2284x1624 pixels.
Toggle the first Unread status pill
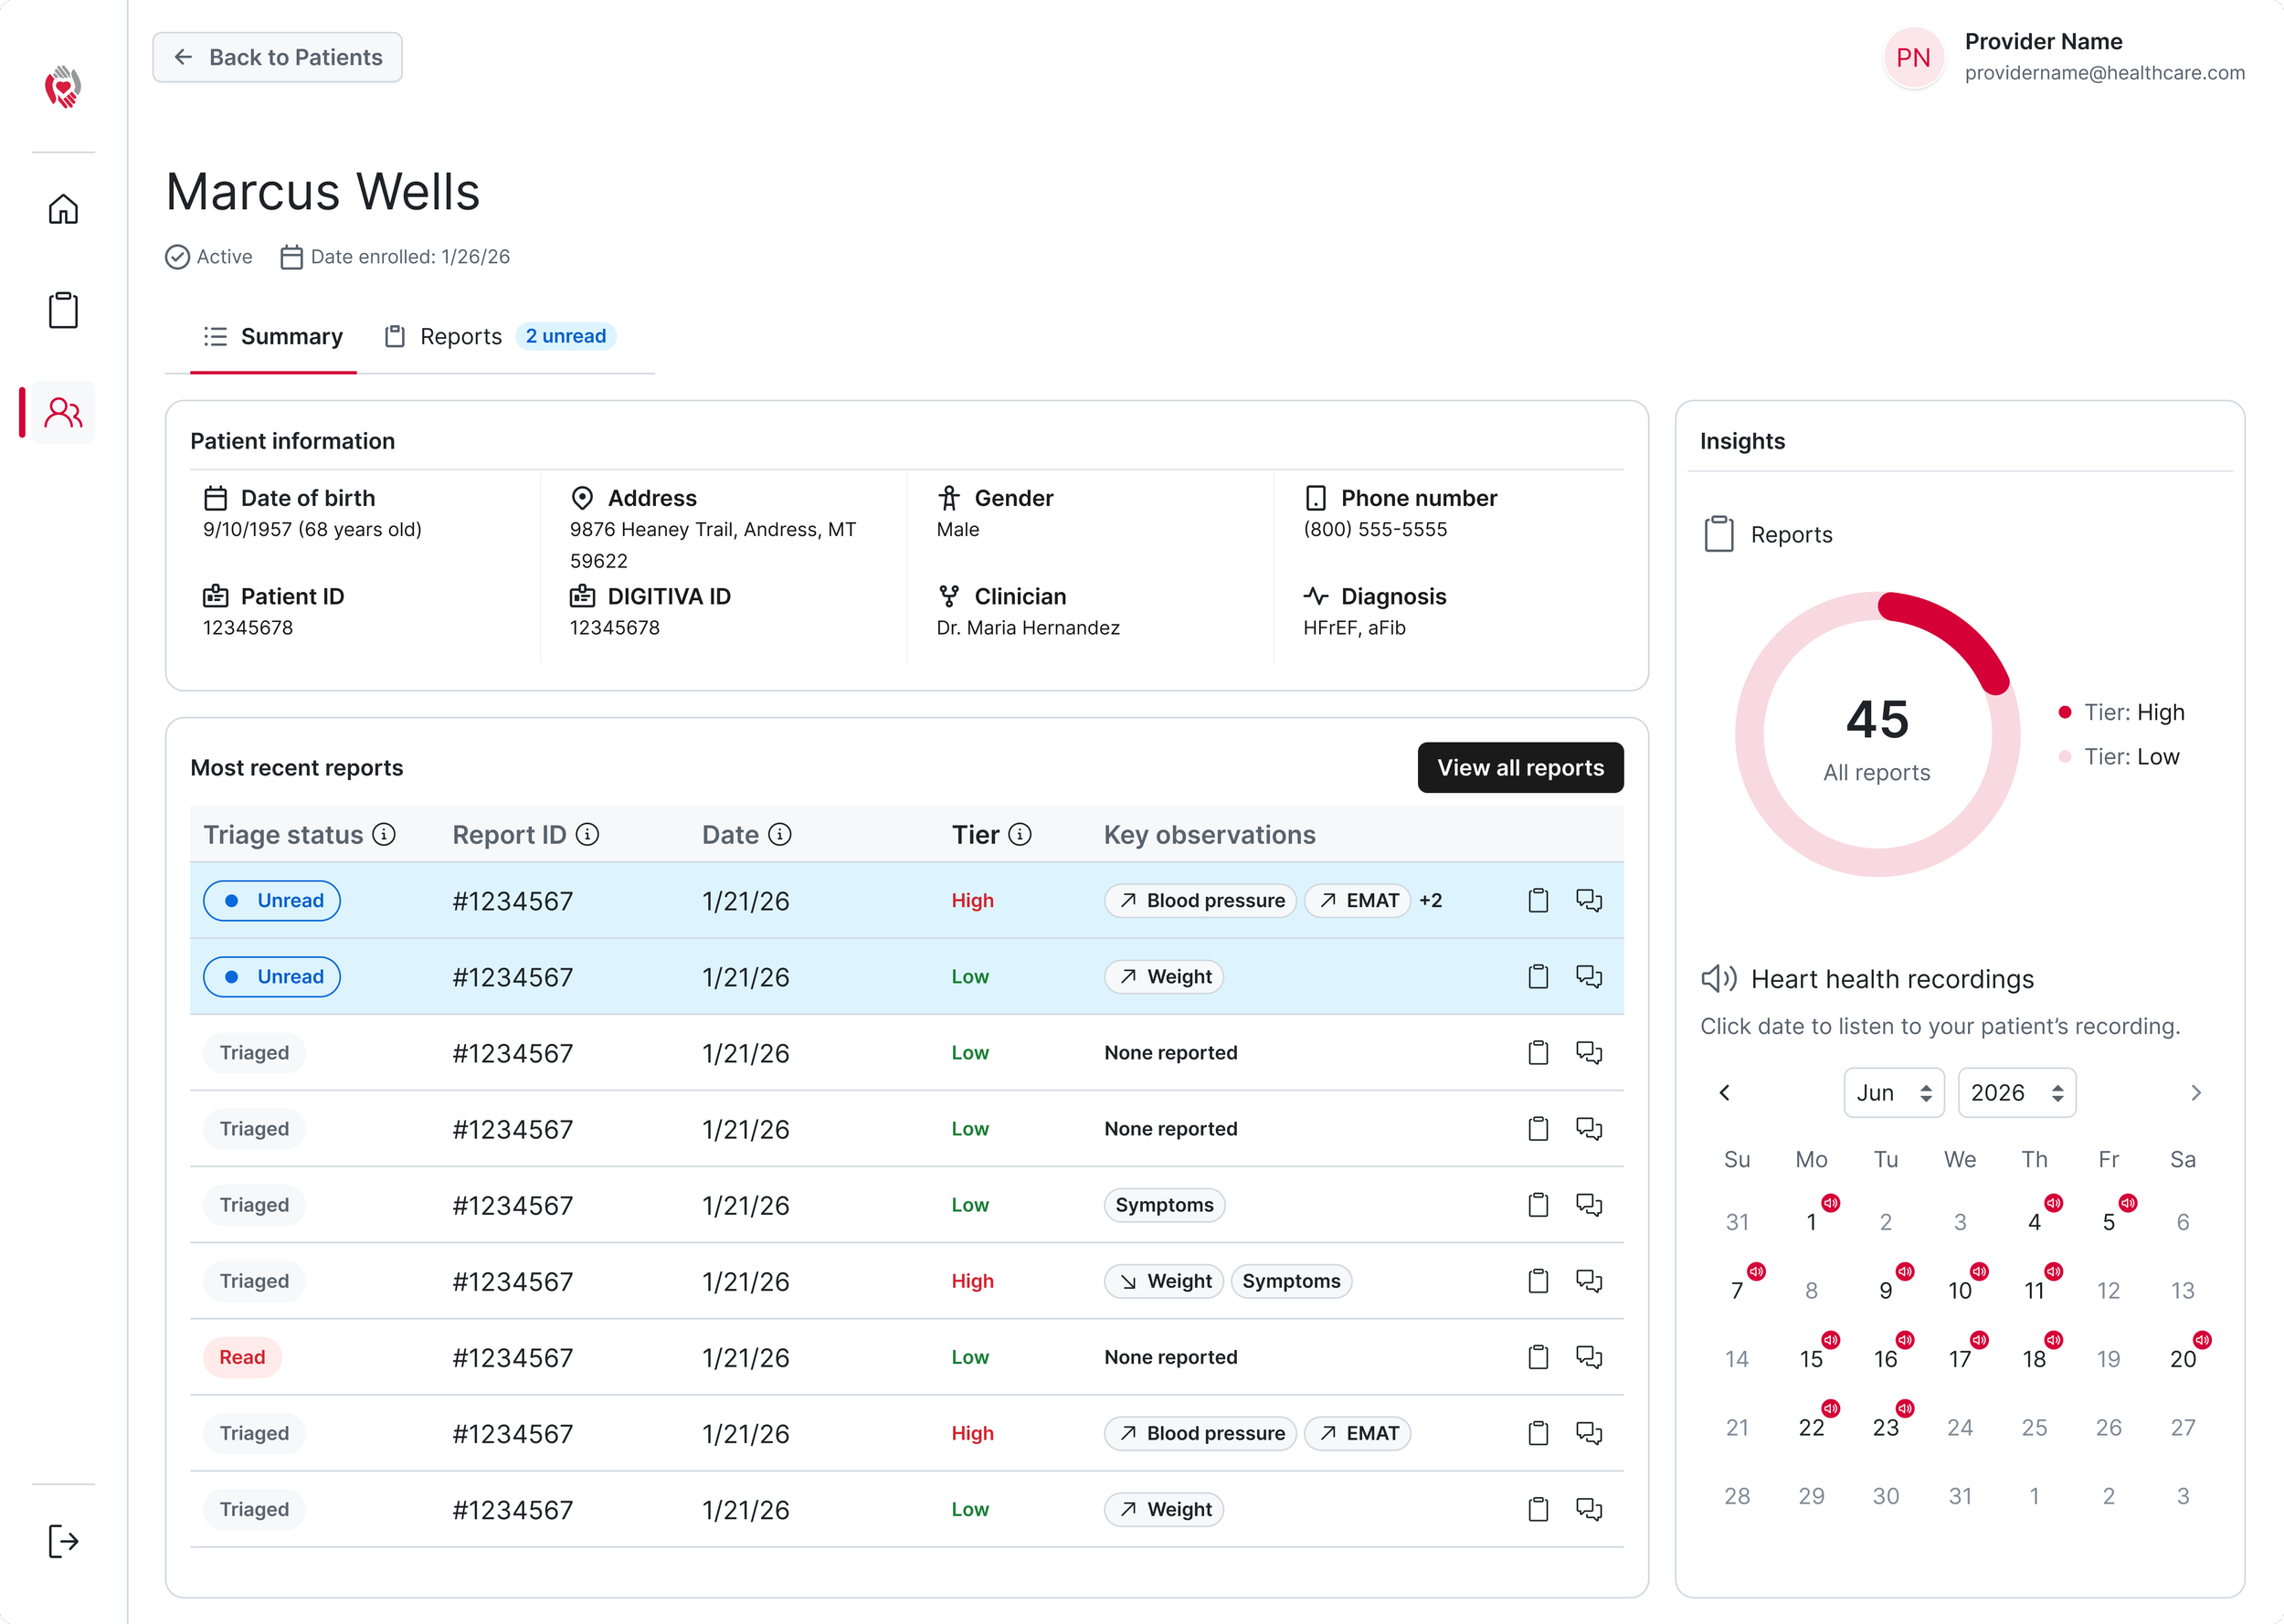click(x=272, y=900)
